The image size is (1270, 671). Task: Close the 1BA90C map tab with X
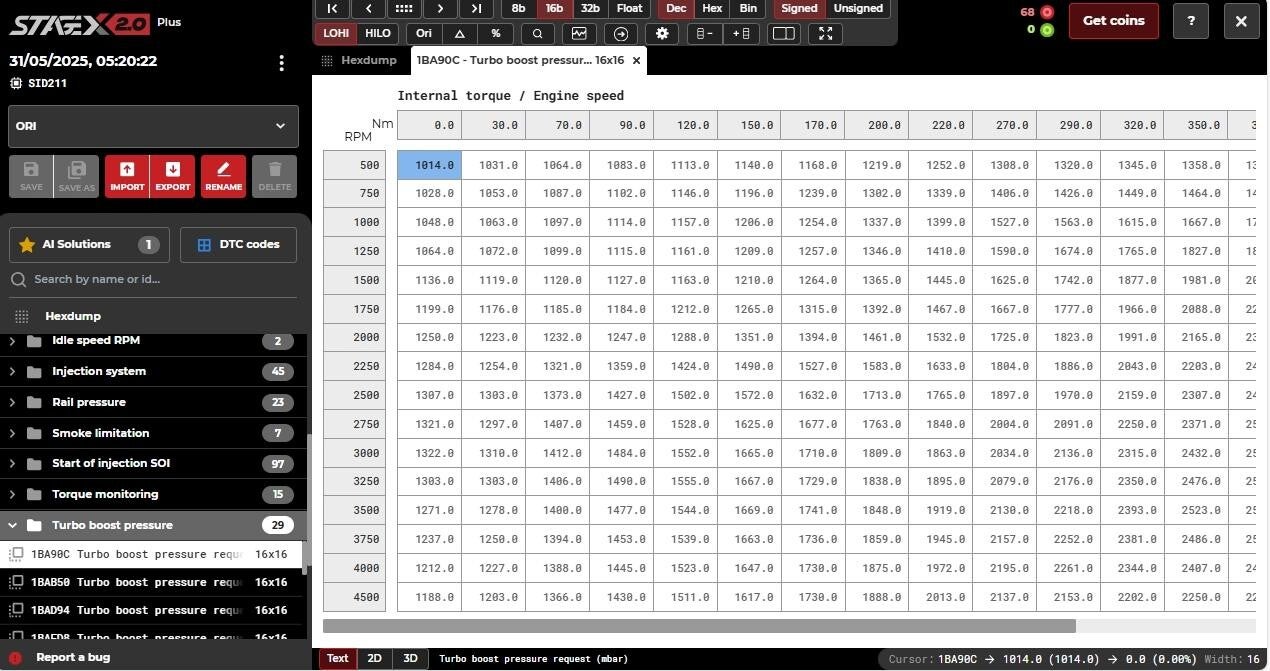(636, 60)
